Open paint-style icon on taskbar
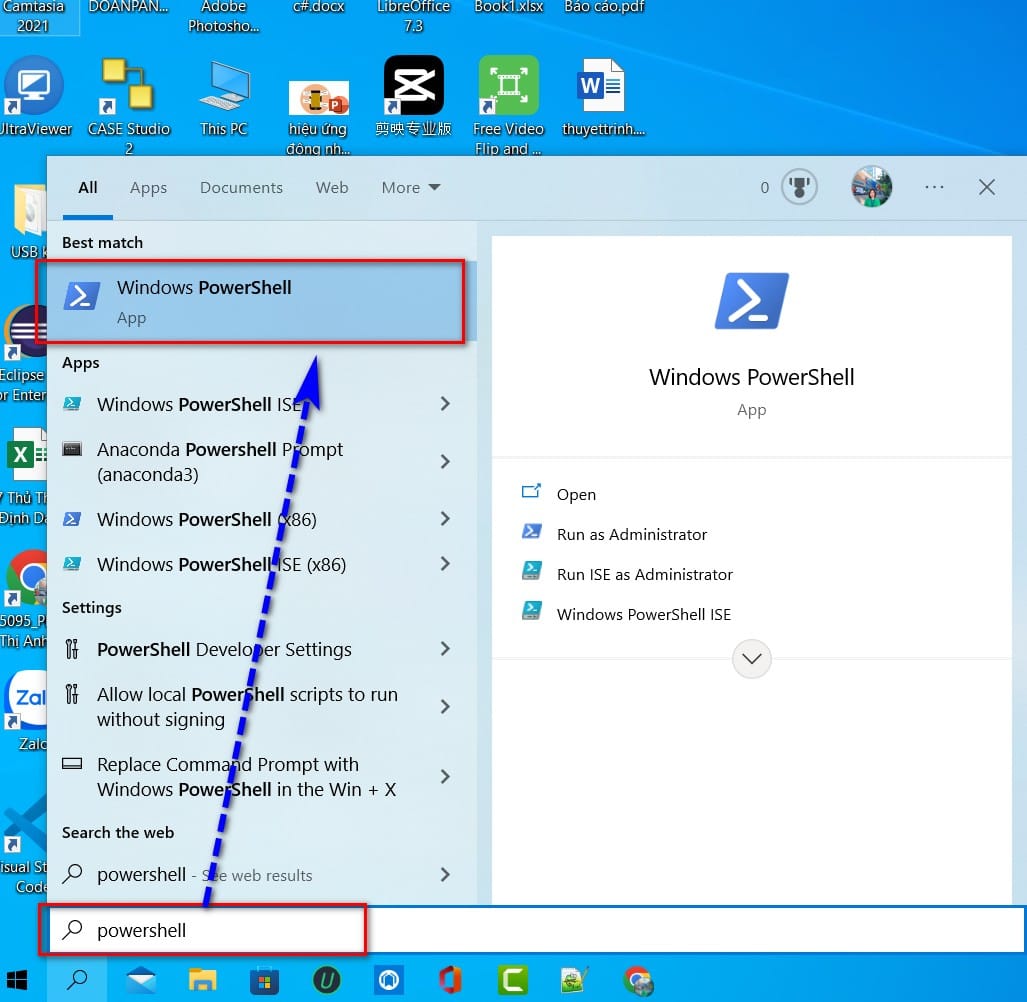This screenshot has width=1027, height=1002. pyautogui.click(x=575, y=980)
